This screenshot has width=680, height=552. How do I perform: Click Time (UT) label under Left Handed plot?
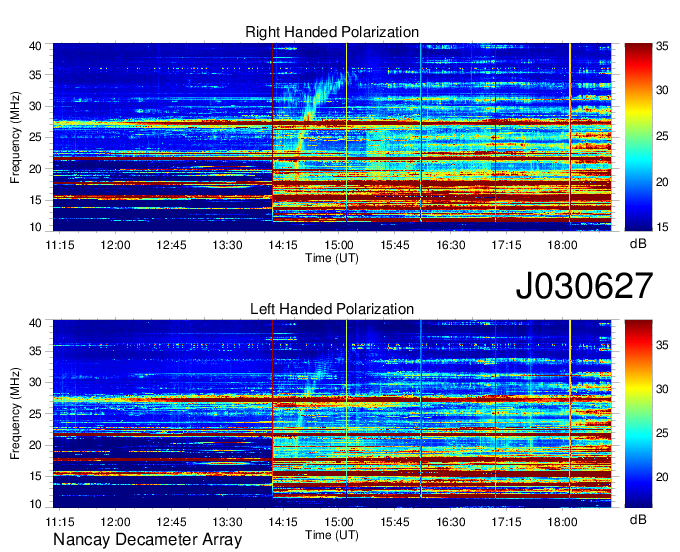(332, 535)
